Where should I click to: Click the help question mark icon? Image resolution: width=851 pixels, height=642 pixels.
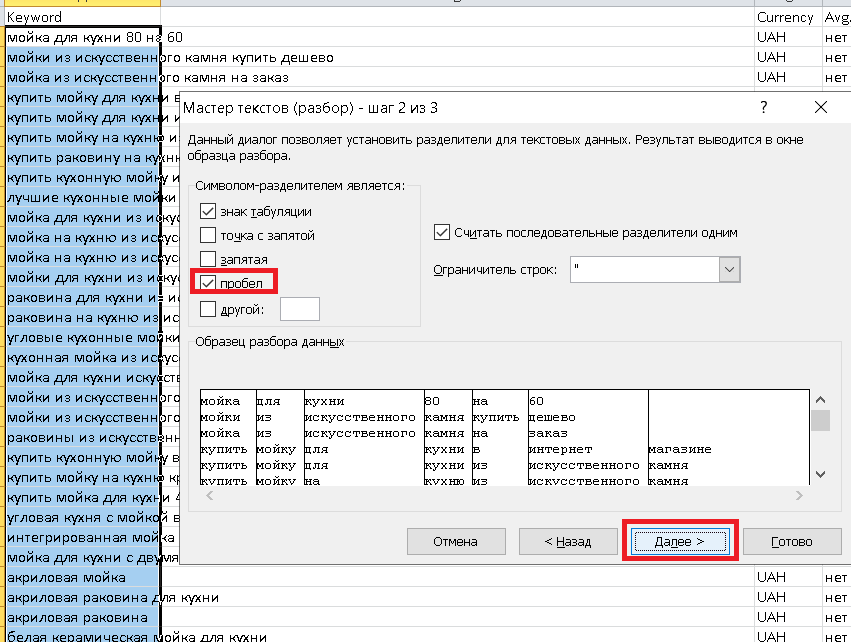(x=764, y=107)
